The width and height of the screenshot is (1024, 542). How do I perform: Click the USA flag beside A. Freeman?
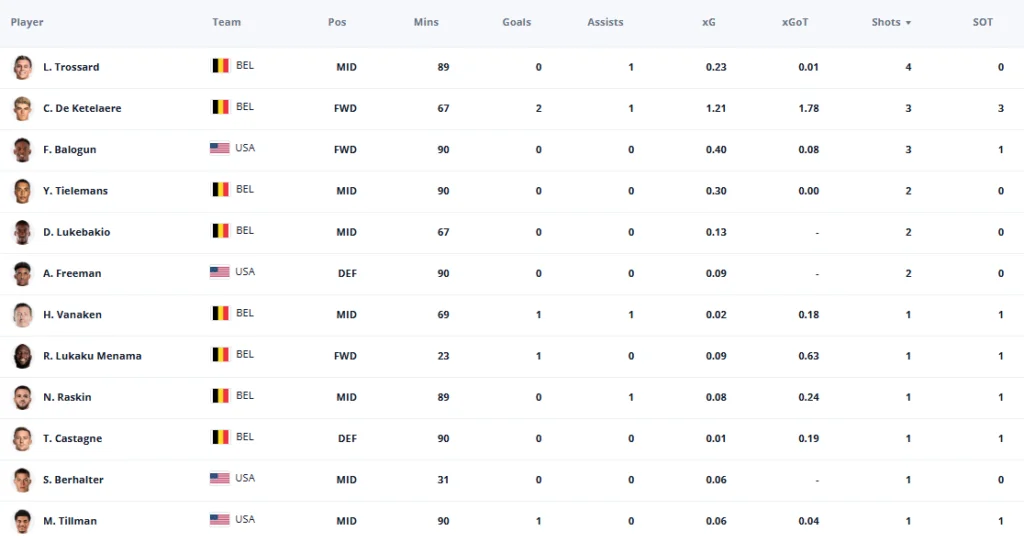219,272
